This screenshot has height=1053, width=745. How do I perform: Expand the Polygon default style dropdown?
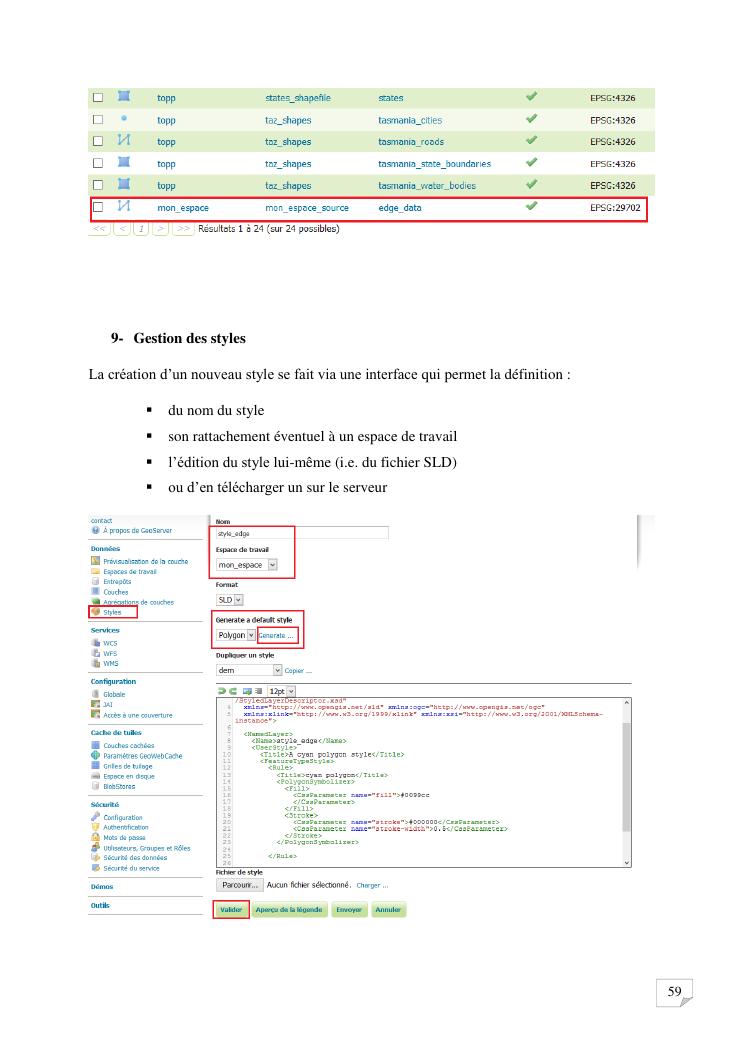coord(236,636)
